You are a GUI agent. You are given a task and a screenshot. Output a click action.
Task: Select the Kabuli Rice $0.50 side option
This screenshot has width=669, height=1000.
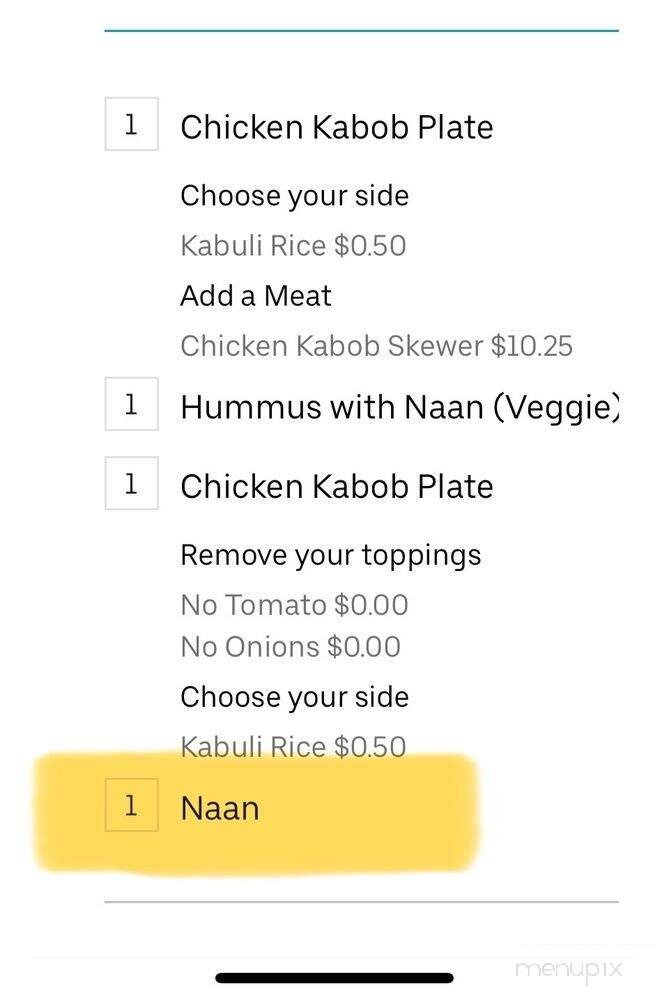click(294, 246)
